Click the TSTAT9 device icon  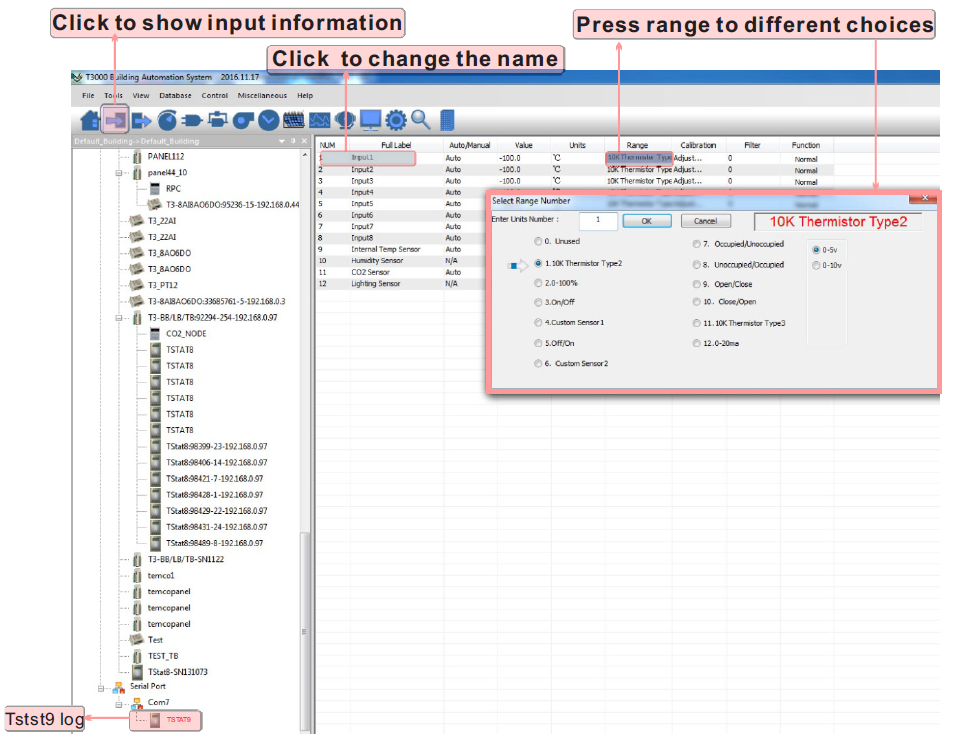[x=155, y=720]
